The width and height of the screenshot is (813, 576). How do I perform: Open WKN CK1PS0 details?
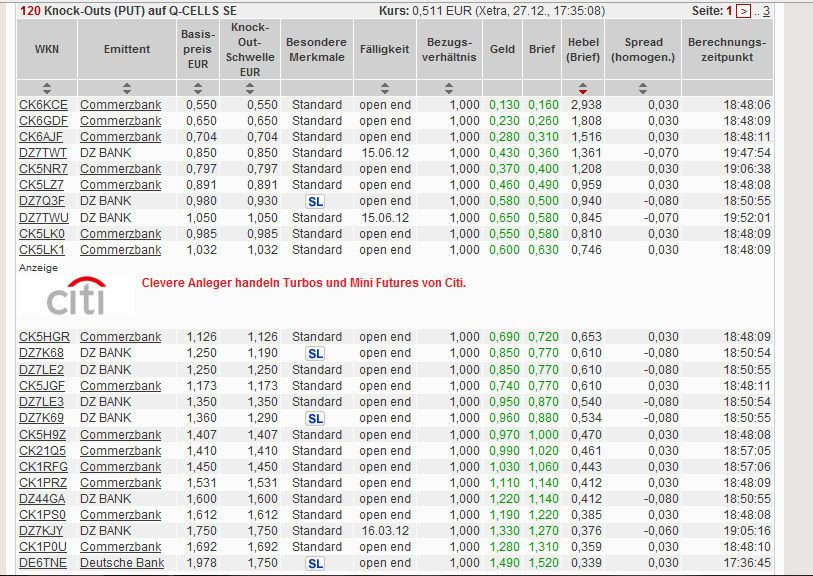pyautogui.click(x=43, y=515)
